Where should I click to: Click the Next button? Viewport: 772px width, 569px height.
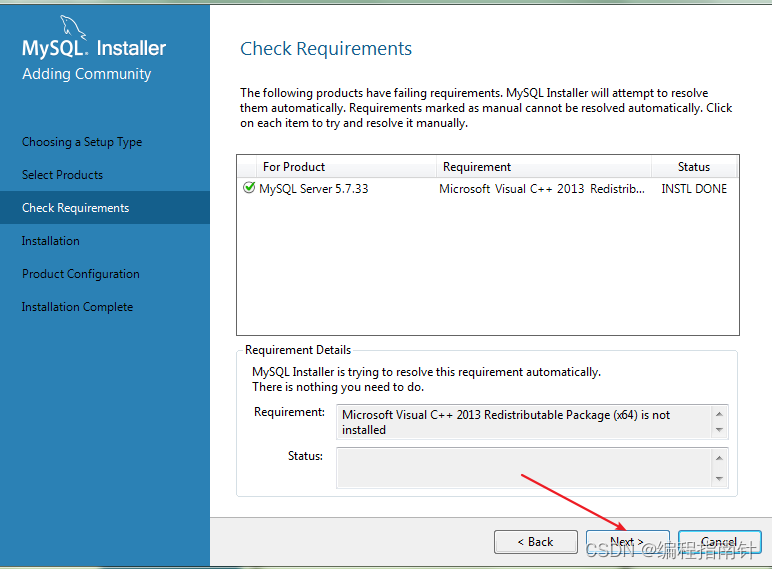pyautogui.click(x=628, y=542)
